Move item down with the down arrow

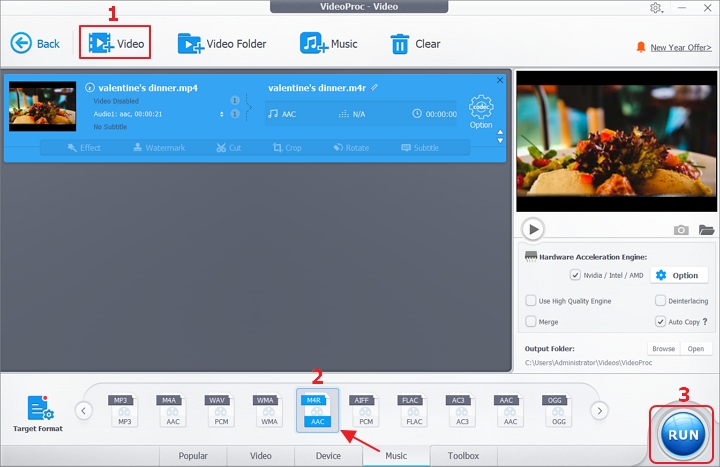point(501,141)
